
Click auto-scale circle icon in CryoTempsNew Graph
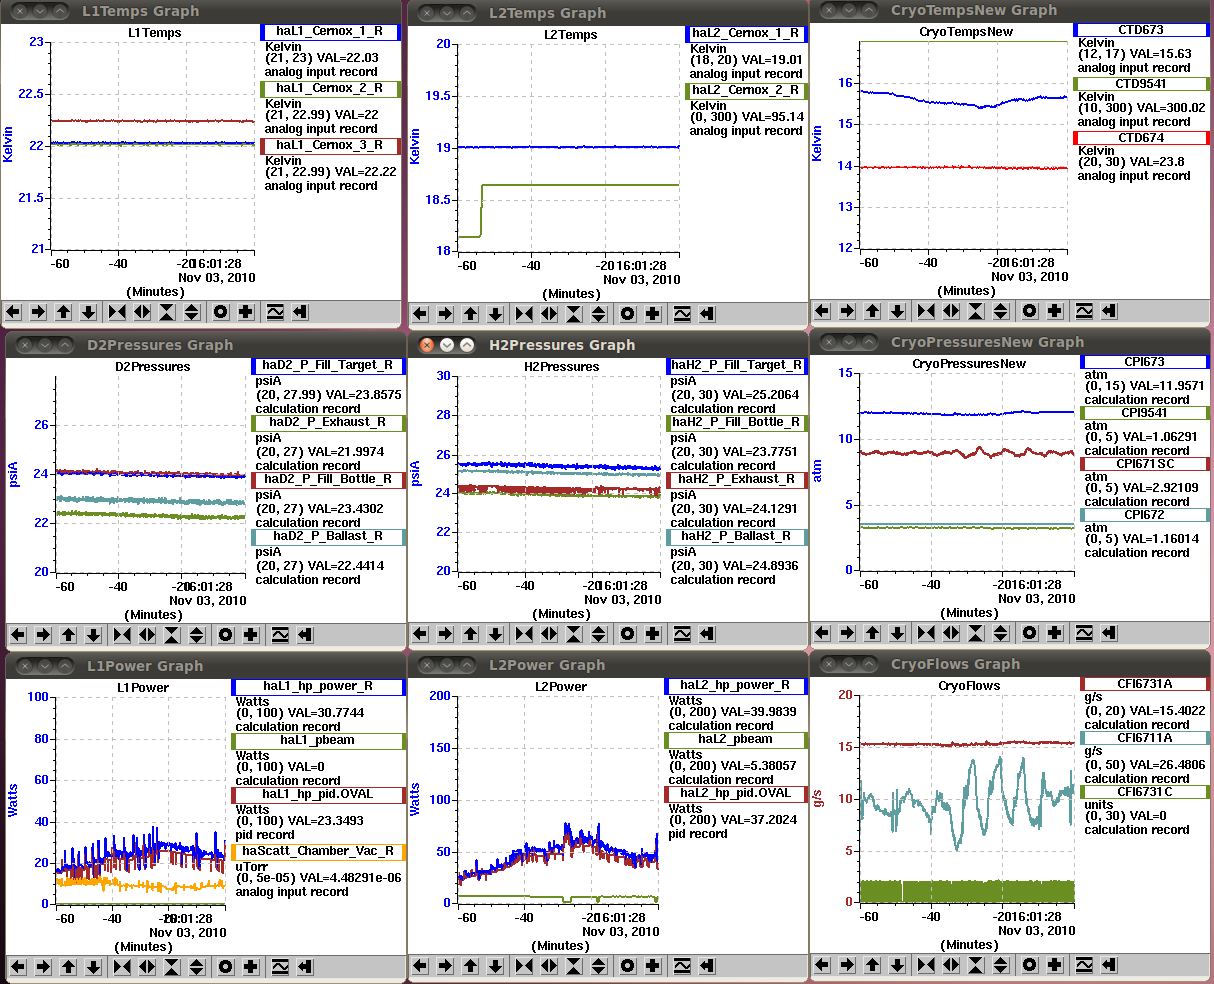(x=1029, y=311)
